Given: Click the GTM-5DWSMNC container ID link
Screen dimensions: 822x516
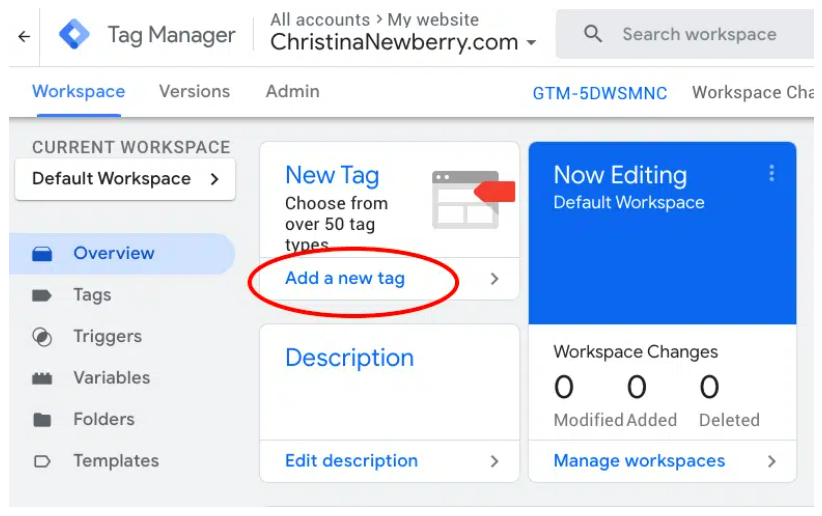Looking at the screenshot, I should point(600,93).
